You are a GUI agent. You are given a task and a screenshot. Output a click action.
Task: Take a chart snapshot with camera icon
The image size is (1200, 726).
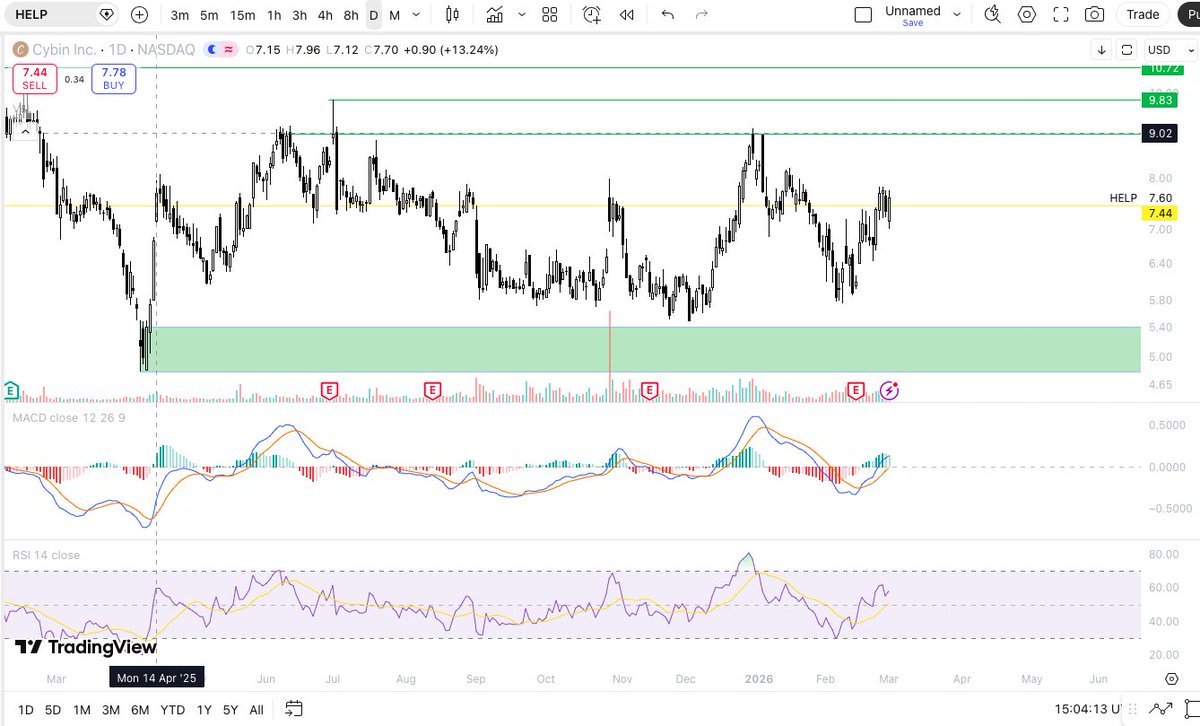pos(1095,15)
